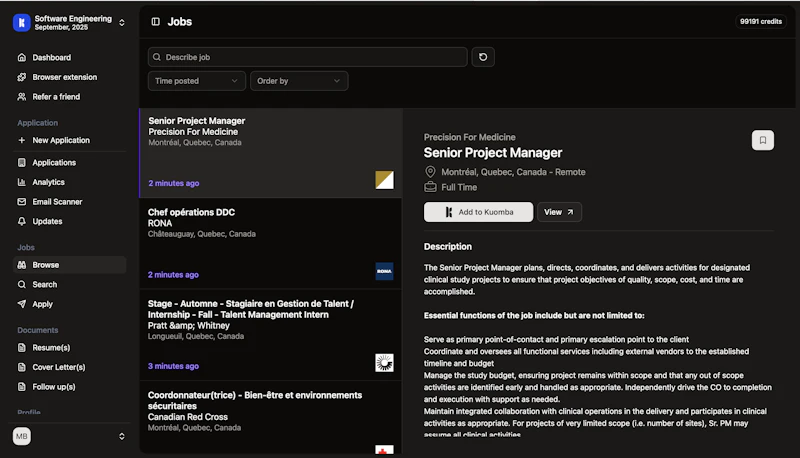Click Precision For Medicine company name in details

(x=469, y=137)
